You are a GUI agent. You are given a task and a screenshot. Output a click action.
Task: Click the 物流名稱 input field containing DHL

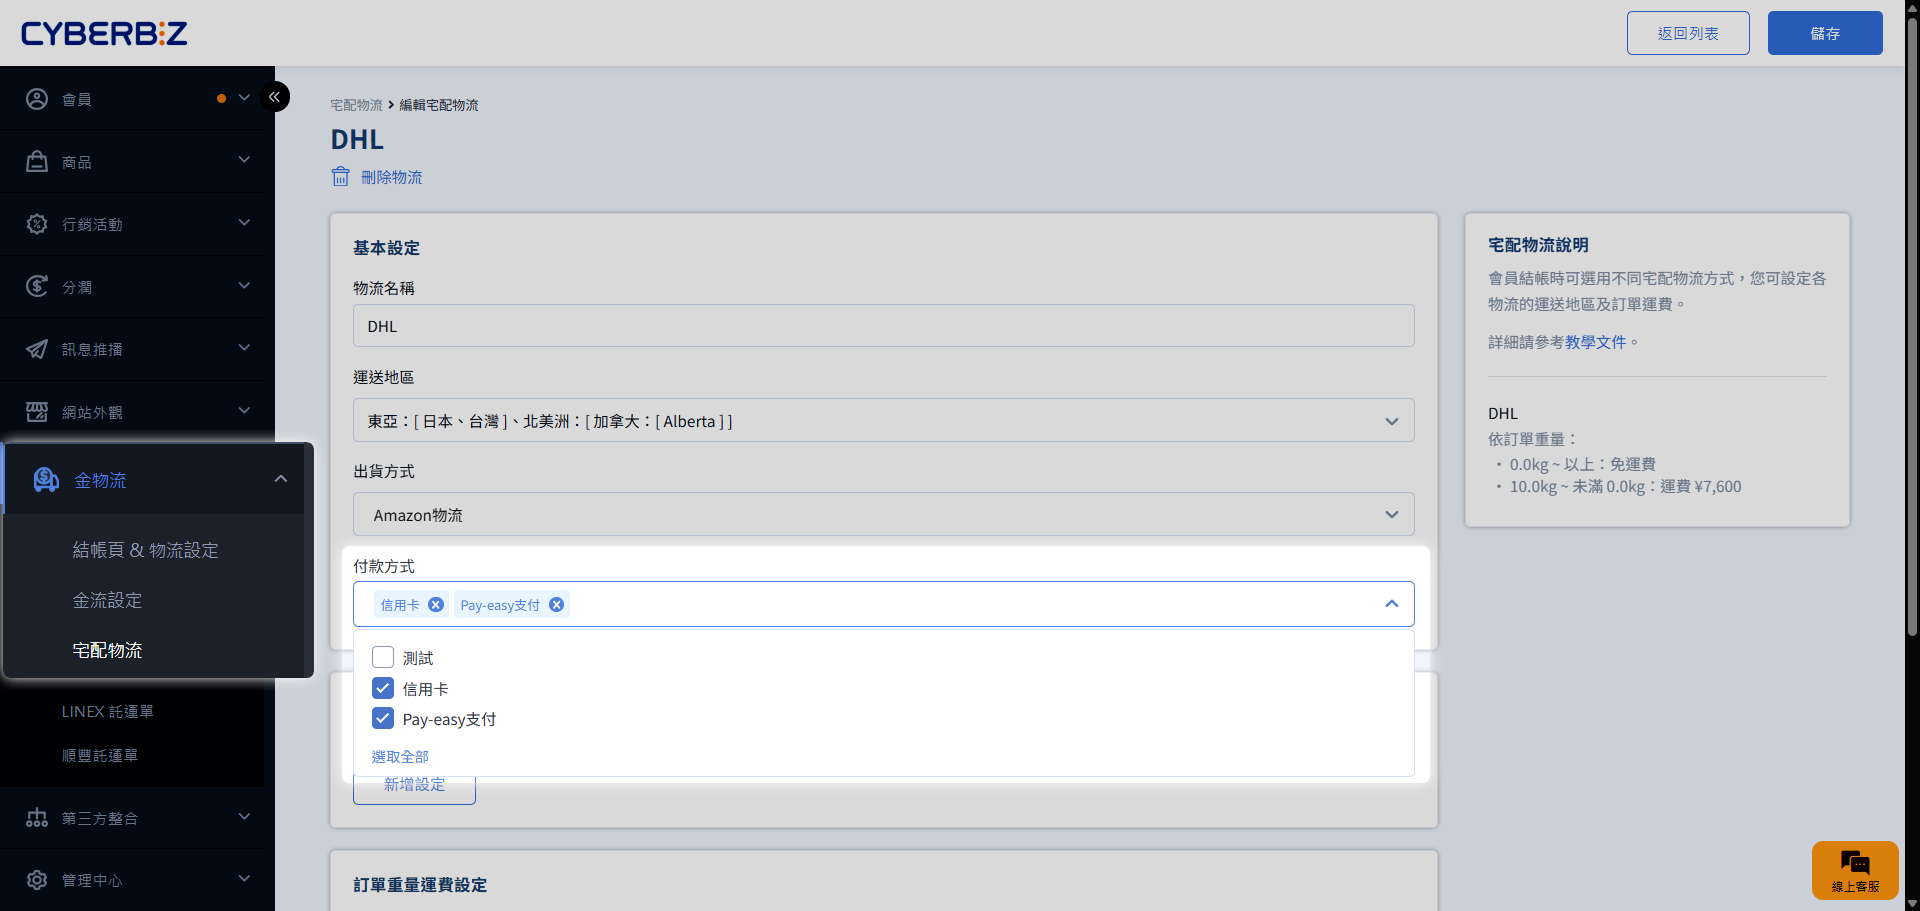882,326
